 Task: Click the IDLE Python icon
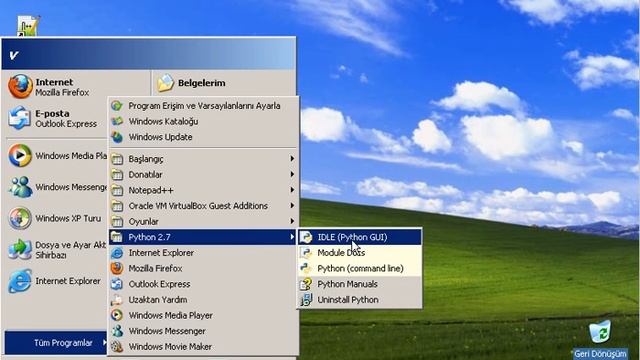click(x=306, y=237)
